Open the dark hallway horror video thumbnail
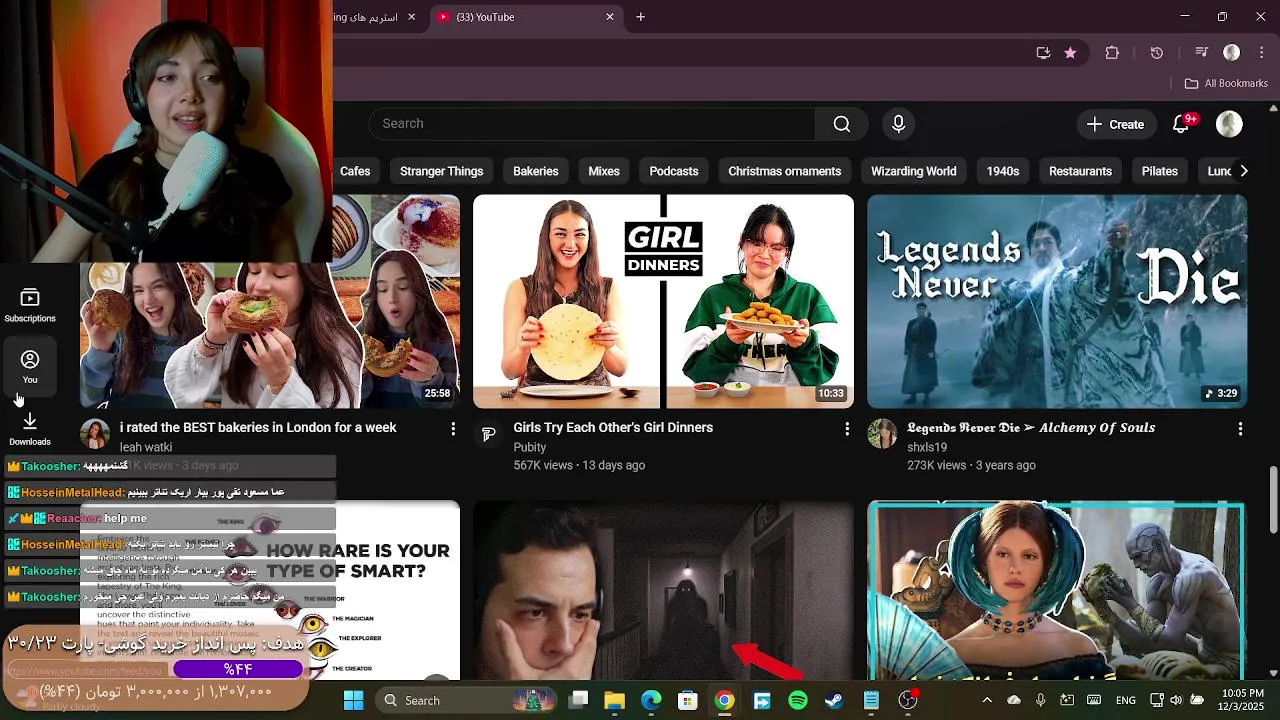Viewport: 1280px width, 720px height. tap(663, 590)
